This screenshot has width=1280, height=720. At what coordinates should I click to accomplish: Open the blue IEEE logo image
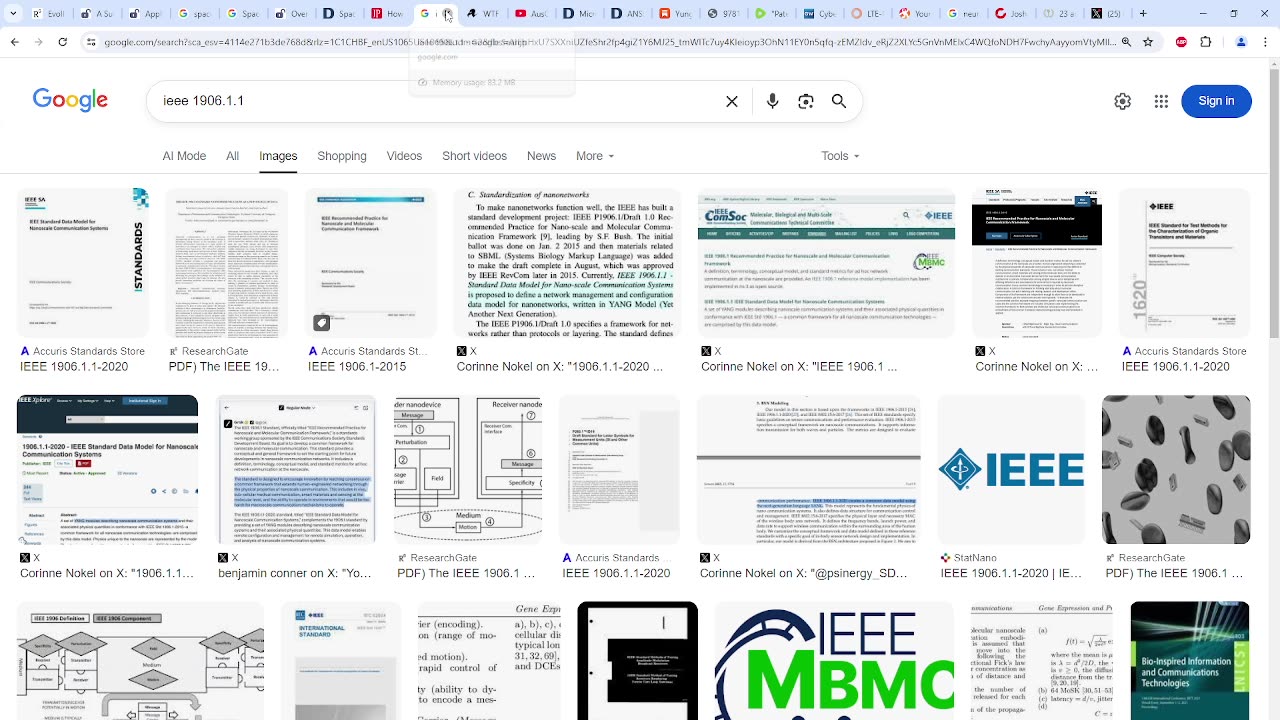pos(1011,470)
